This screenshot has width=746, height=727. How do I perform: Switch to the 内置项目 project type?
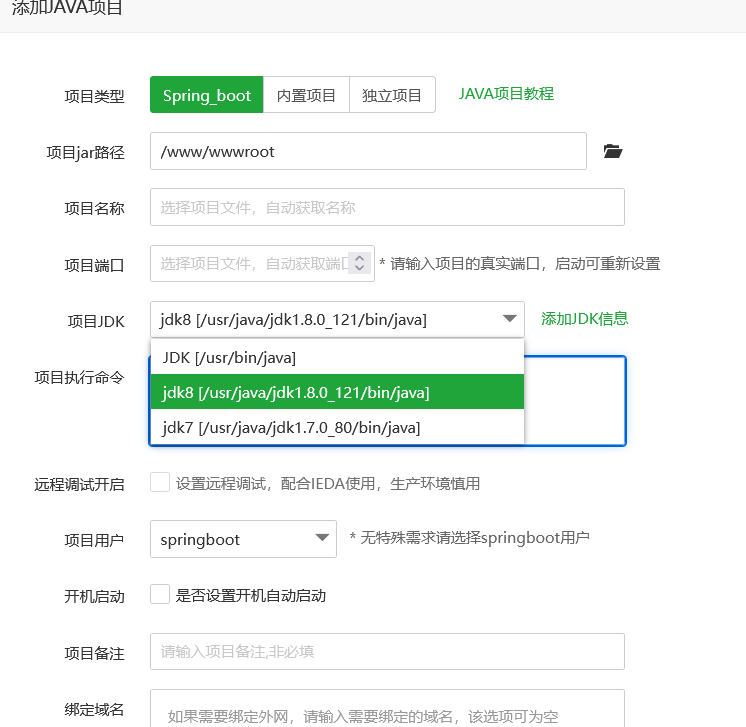[306, 95]
